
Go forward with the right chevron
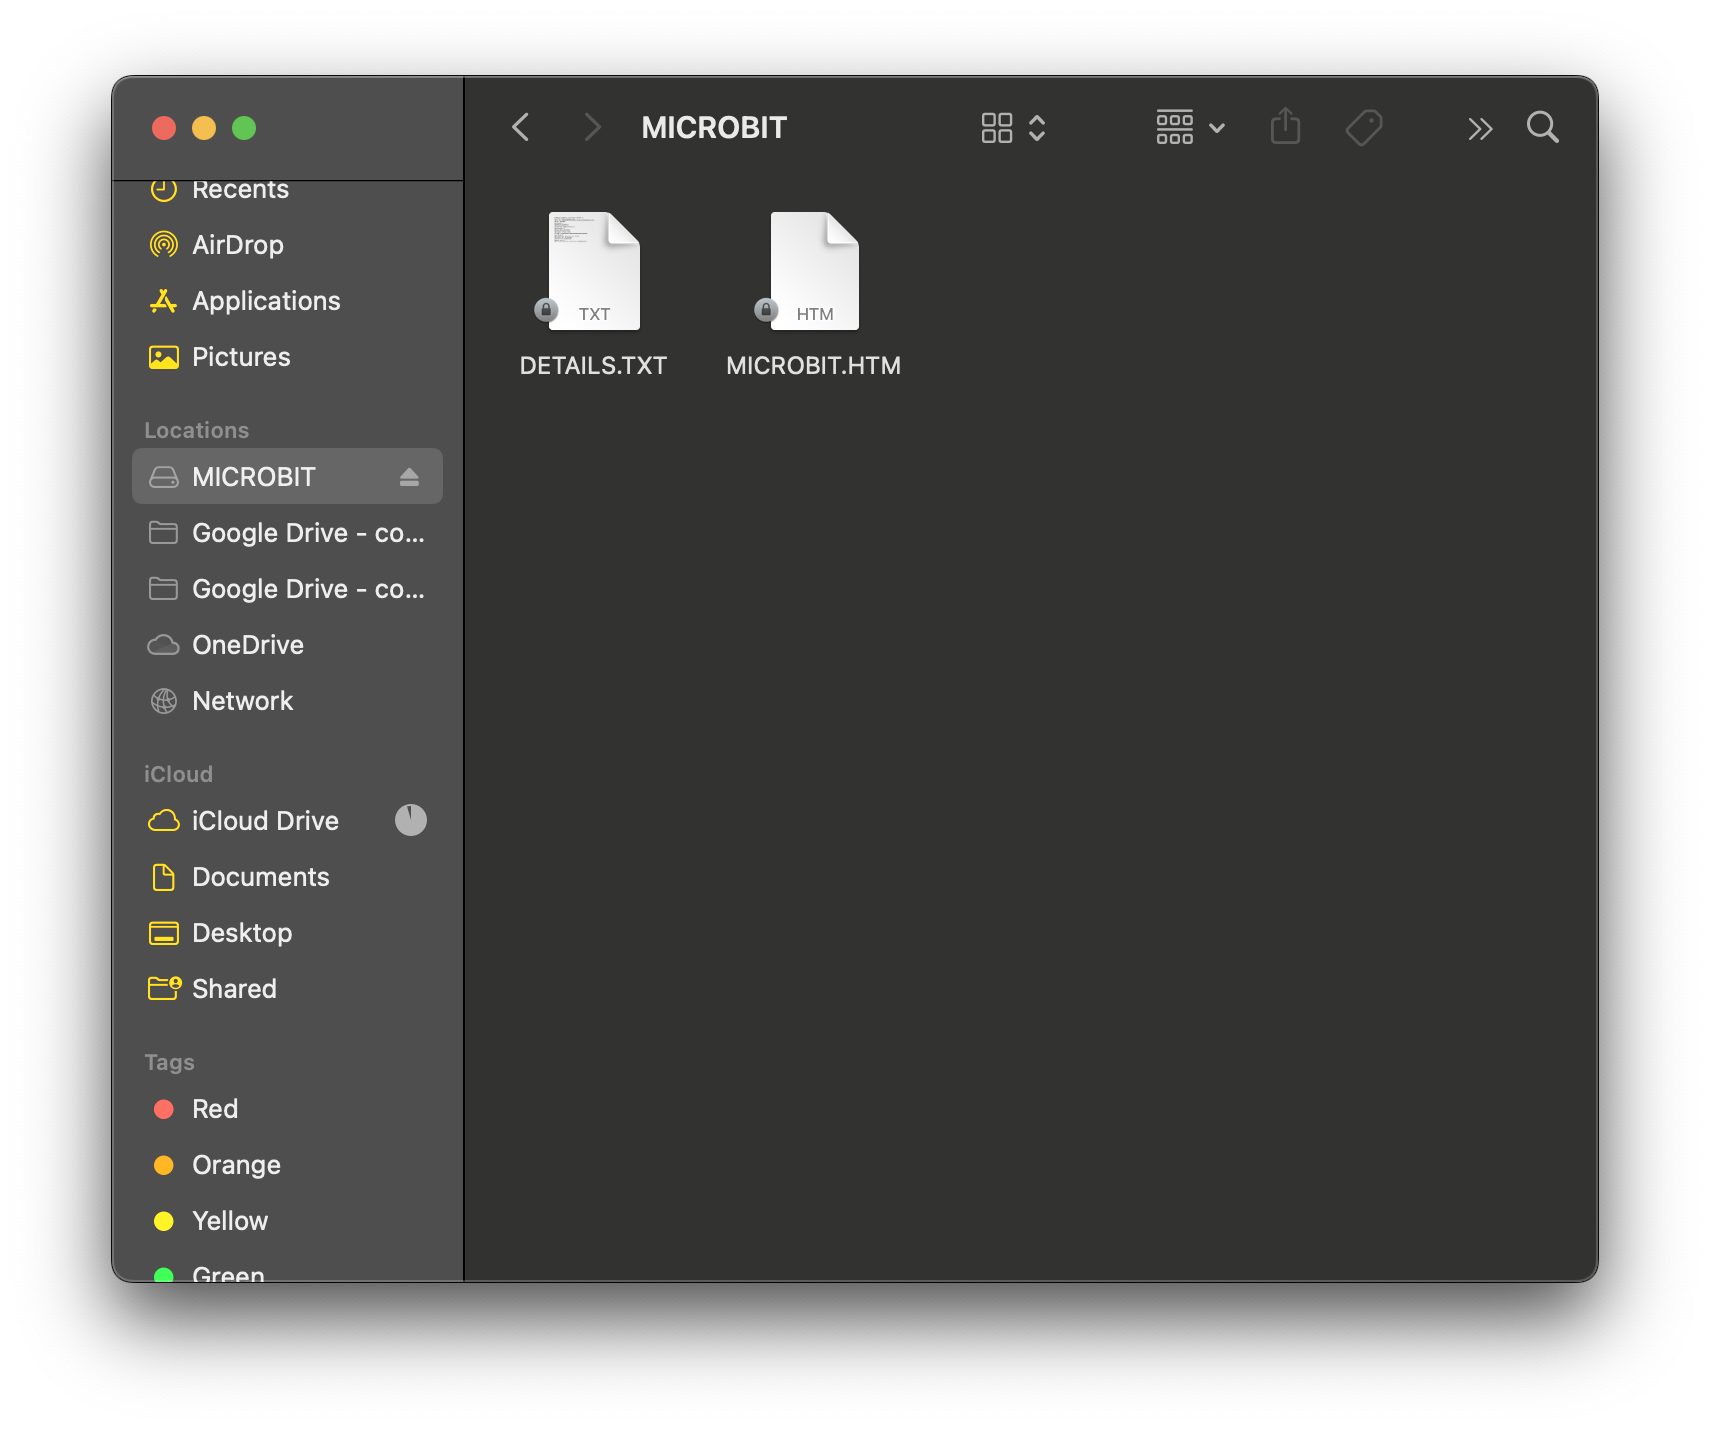coord(592,127)
